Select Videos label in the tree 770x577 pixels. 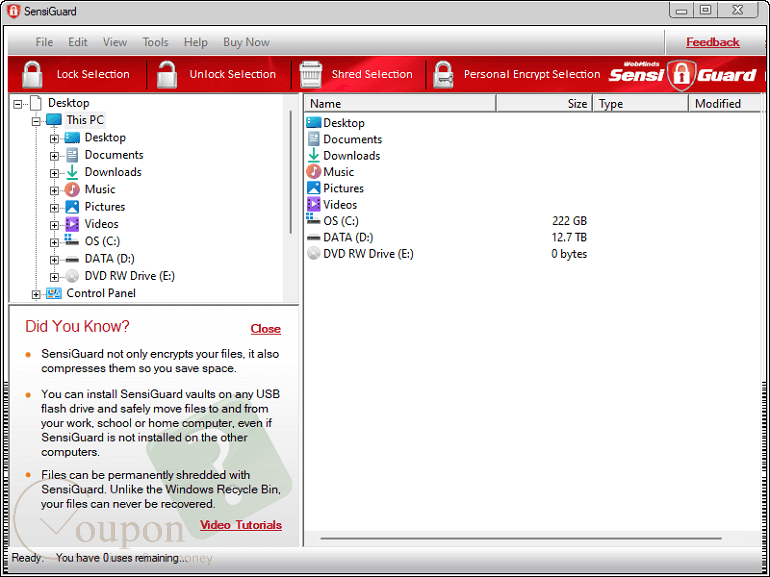pos(102,224)
